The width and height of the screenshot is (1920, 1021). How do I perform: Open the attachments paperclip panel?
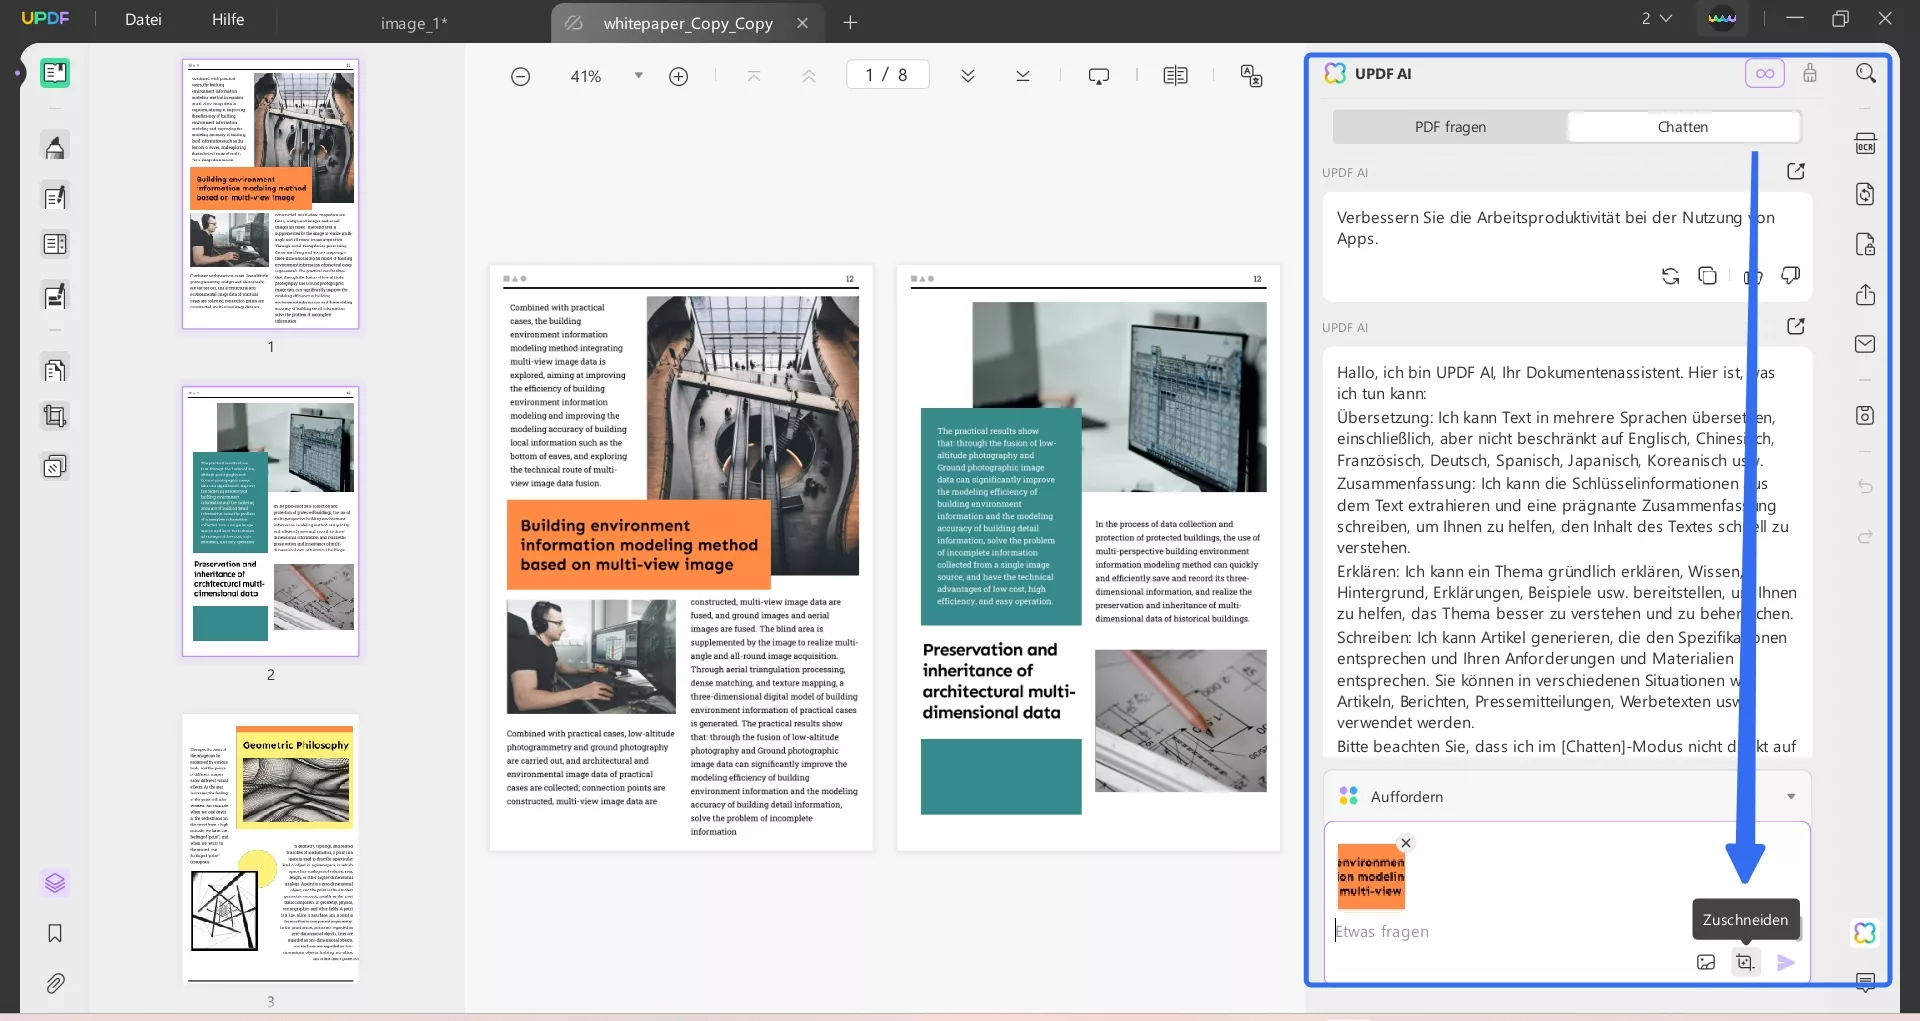click(55, 983)
